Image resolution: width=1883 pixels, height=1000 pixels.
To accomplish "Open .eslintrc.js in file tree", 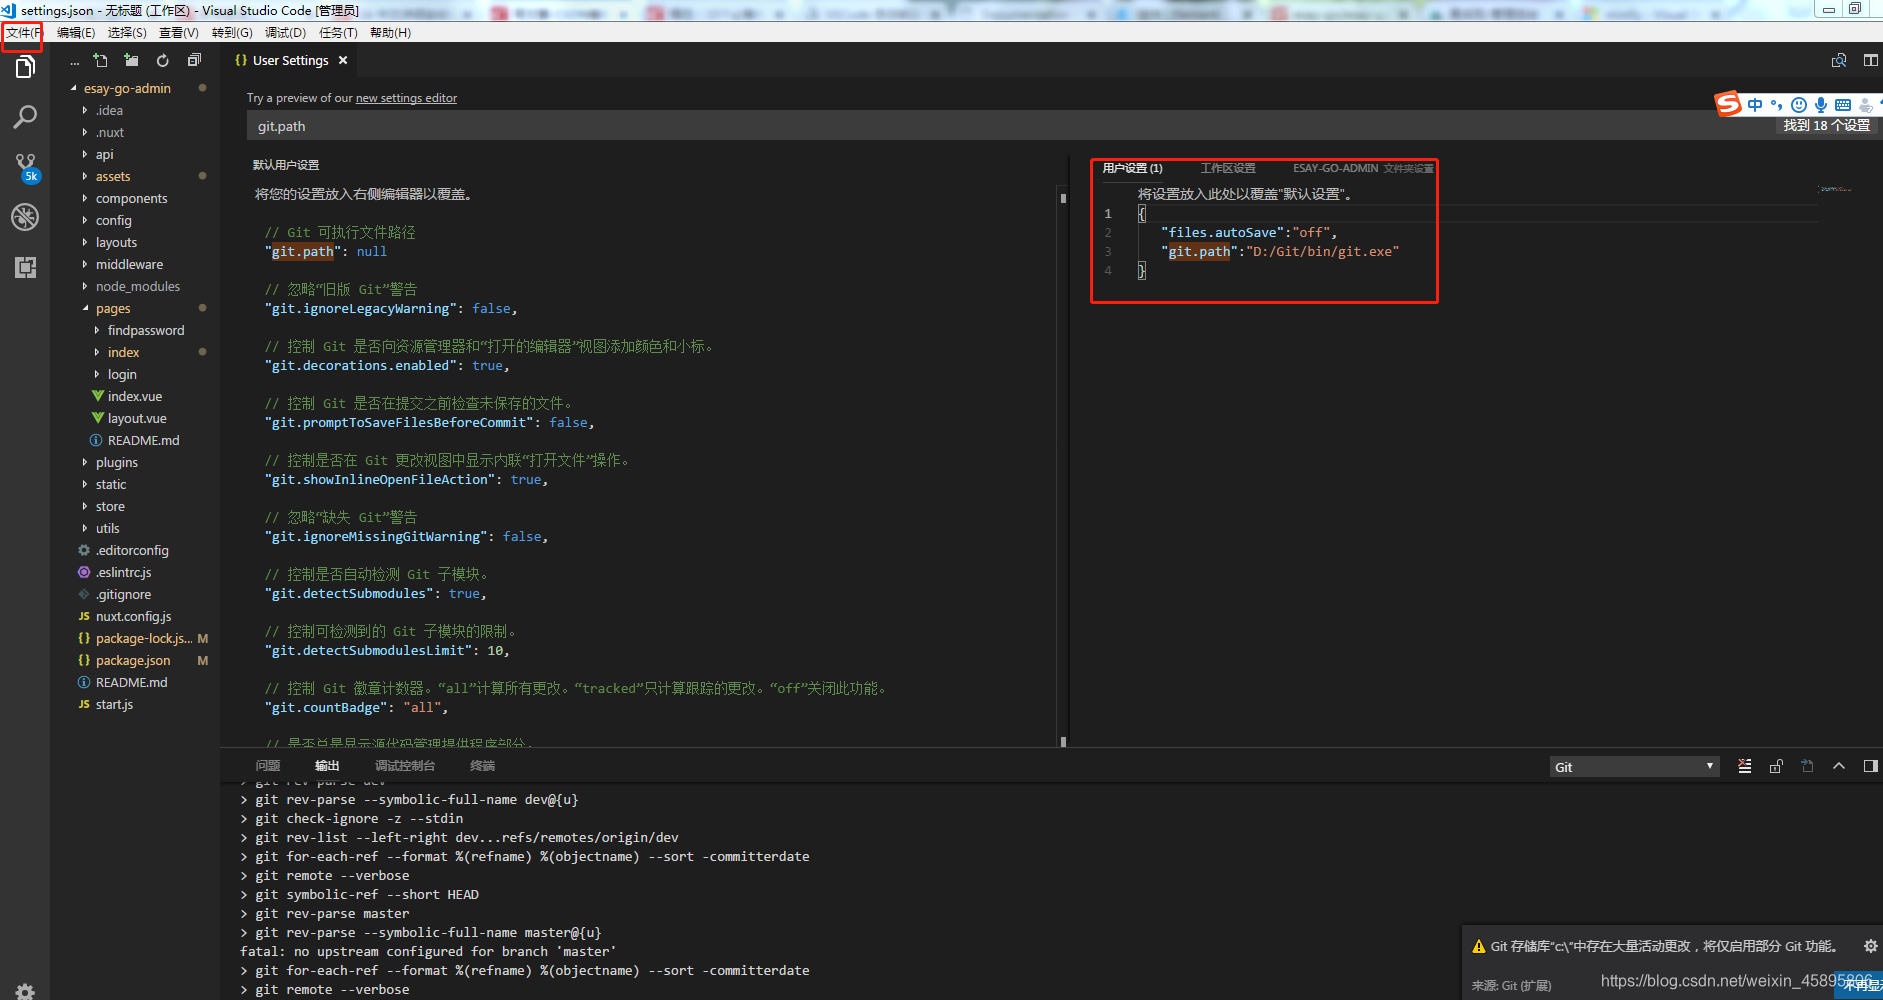I will click(124, 572).
